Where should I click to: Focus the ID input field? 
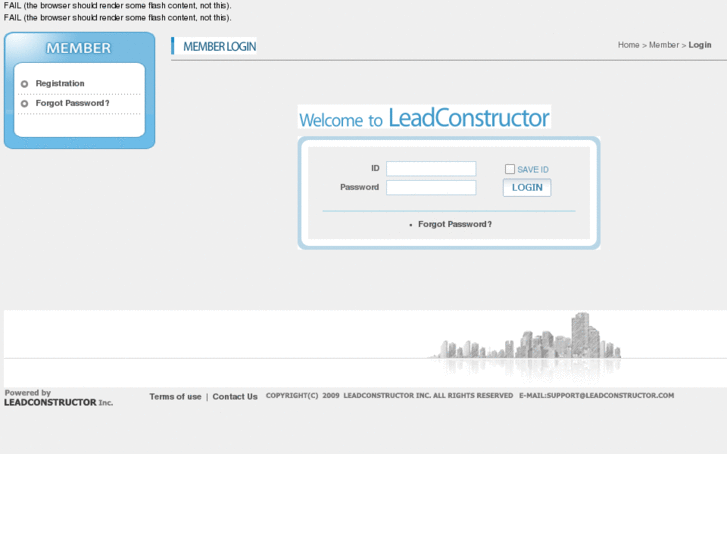[x=431, y=168]
